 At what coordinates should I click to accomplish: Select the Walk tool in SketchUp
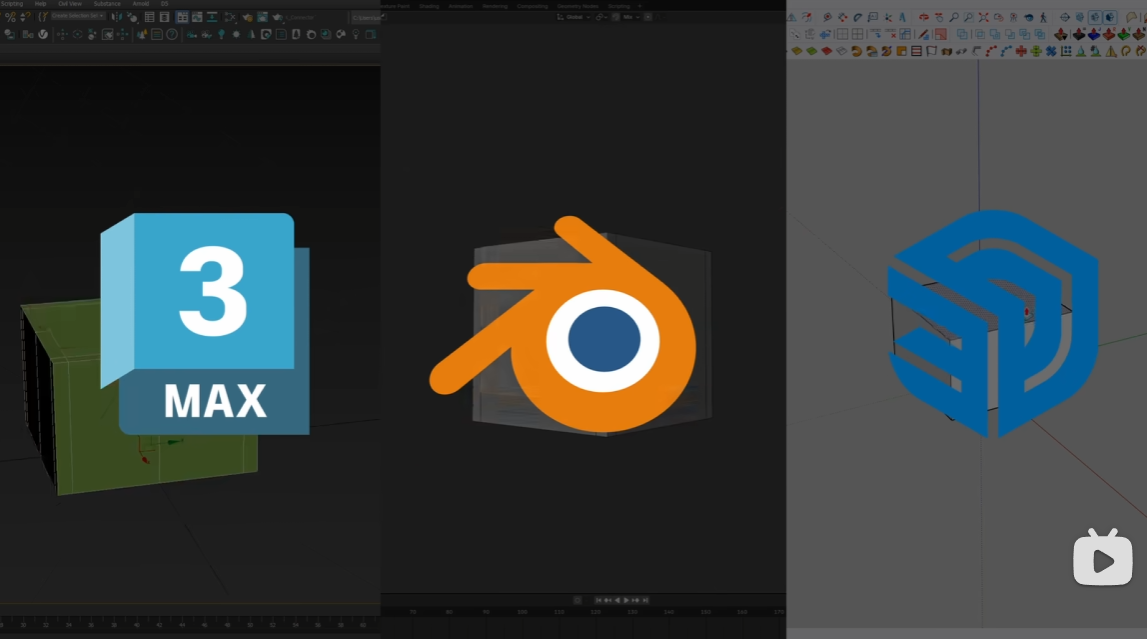point(1043,17)
